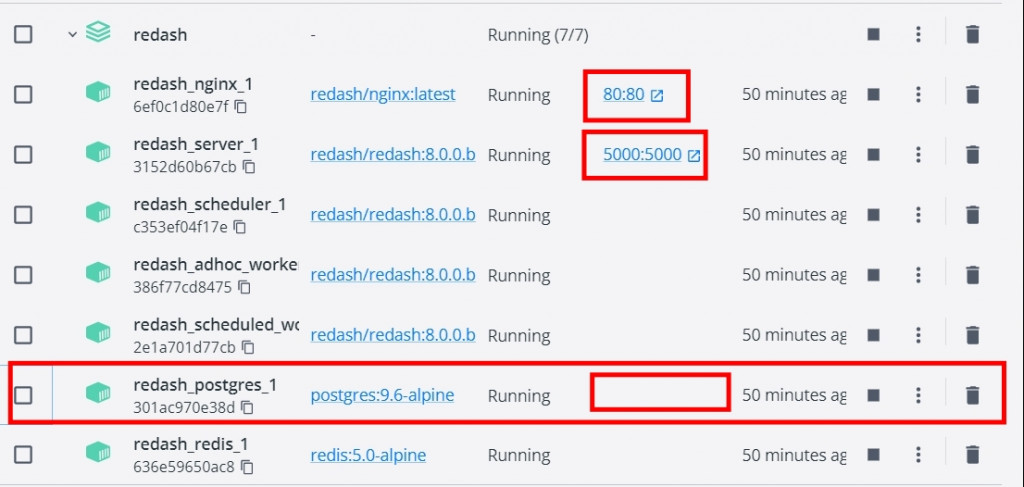Check the box beside container 2e1a701d77cb
The image size is (1024, 487).
tap(23, 335)
